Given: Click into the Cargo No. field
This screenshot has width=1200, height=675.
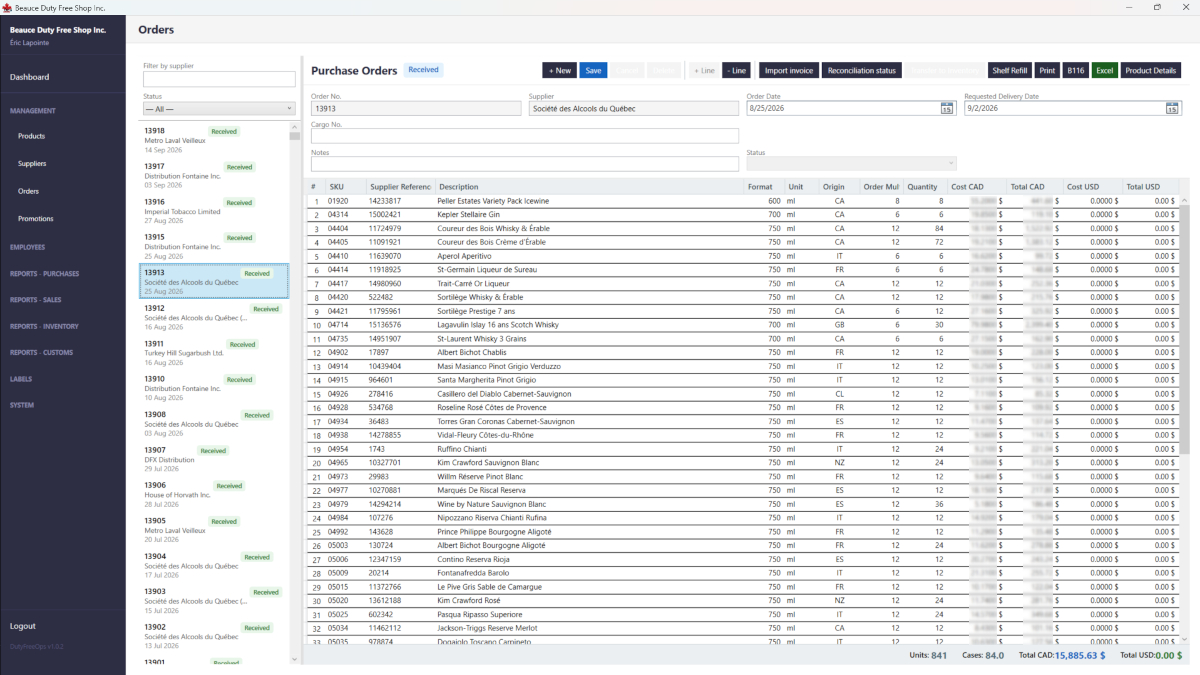Looking at the screenshot, I should coord(525,136).
